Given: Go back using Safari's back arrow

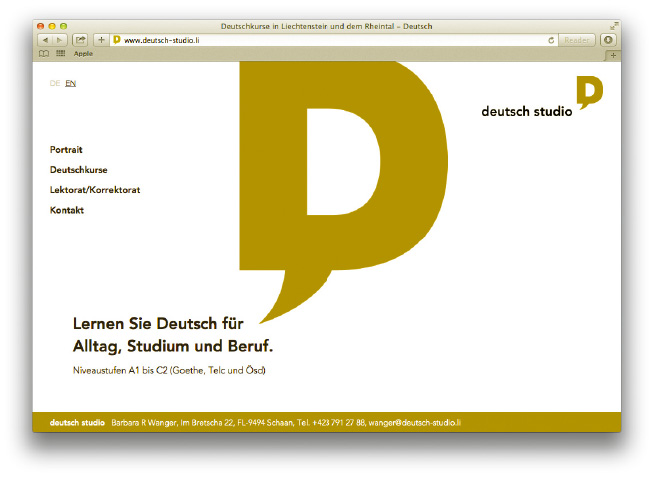Looking at the screenshot, I should [x=45, y=40].
